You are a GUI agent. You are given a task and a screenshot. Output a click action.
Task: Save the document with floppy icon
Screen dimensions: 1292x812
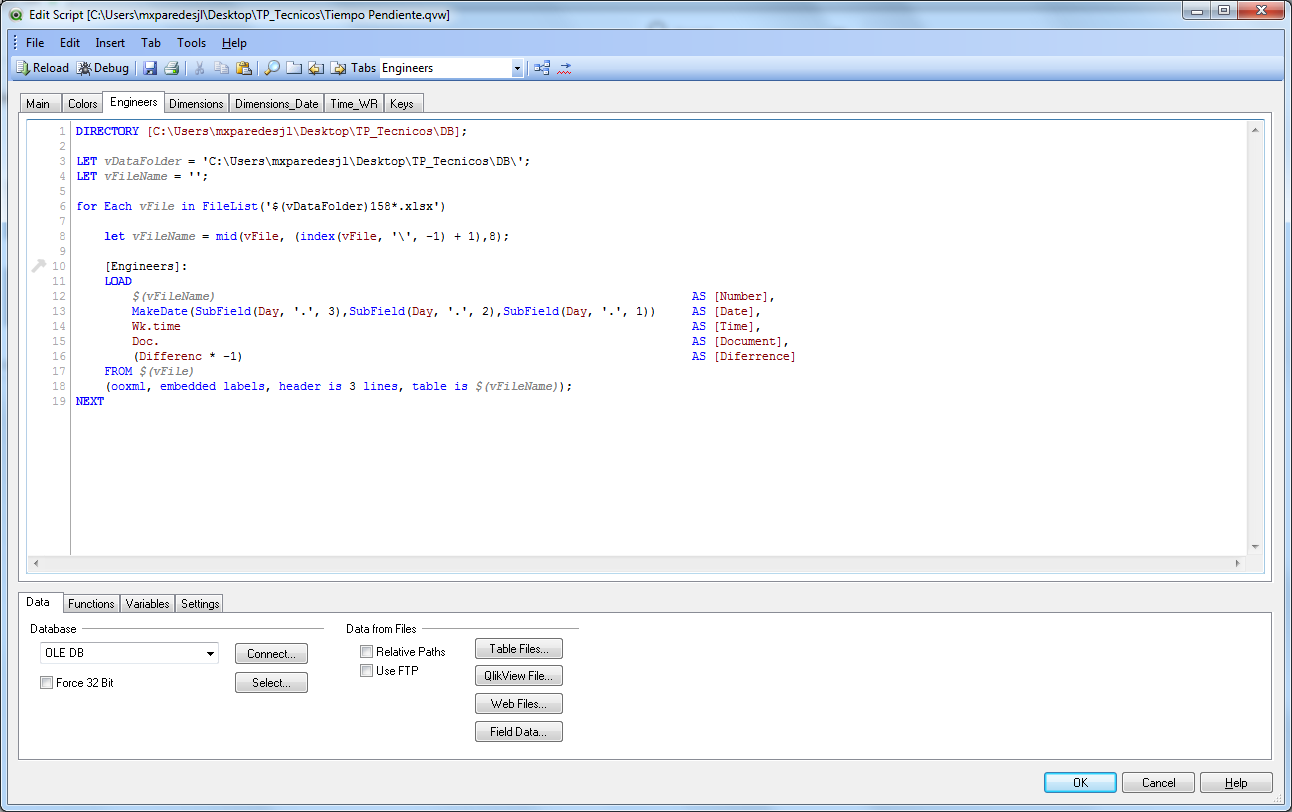coord(150,68)
